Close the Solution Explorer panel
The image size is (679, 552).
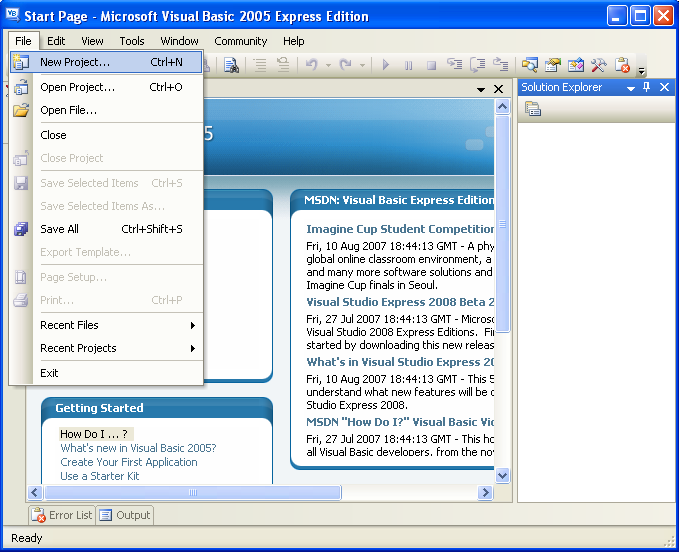pos(665,87)
